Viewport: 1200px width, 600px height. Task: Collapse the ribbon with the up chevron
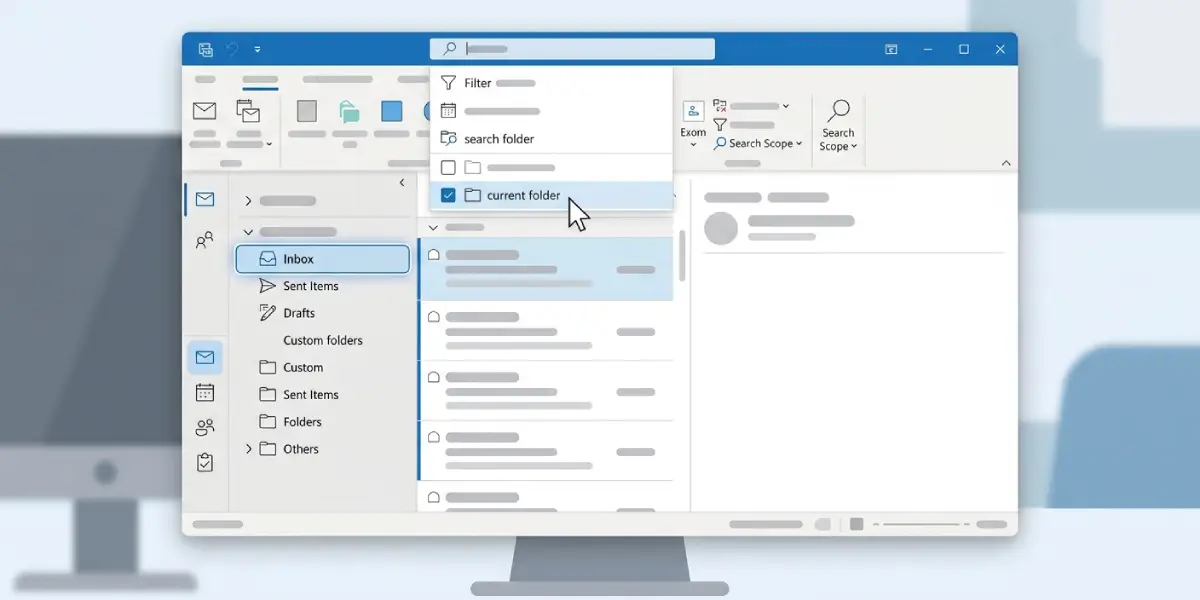[1006, 163]
